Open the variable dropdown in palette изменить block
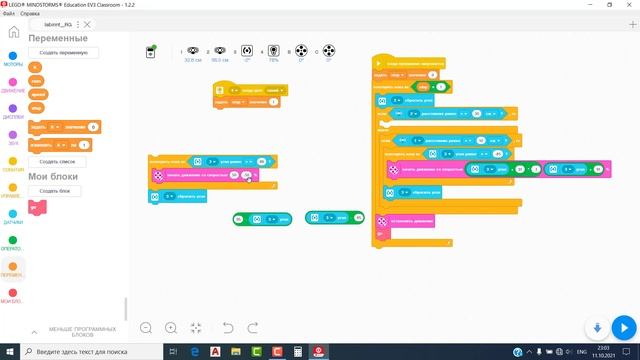Screen dimensions: 640x360 [x=61, y=145]
